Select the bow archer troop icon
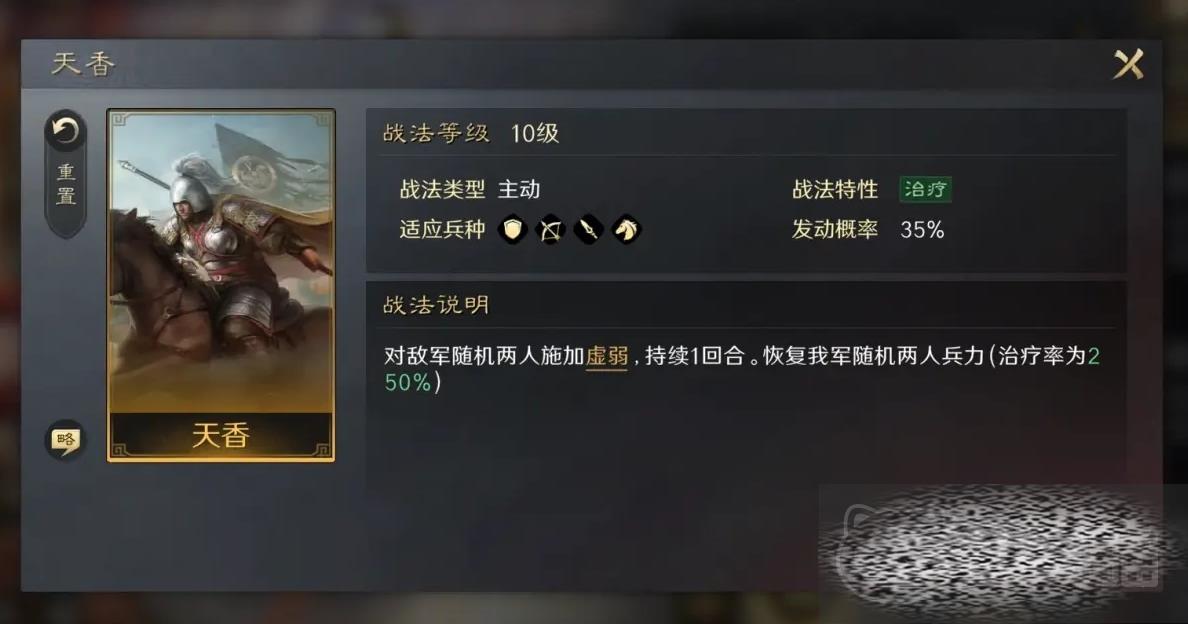The width and height of the screenshot is (1188, 624). [551, 229]
